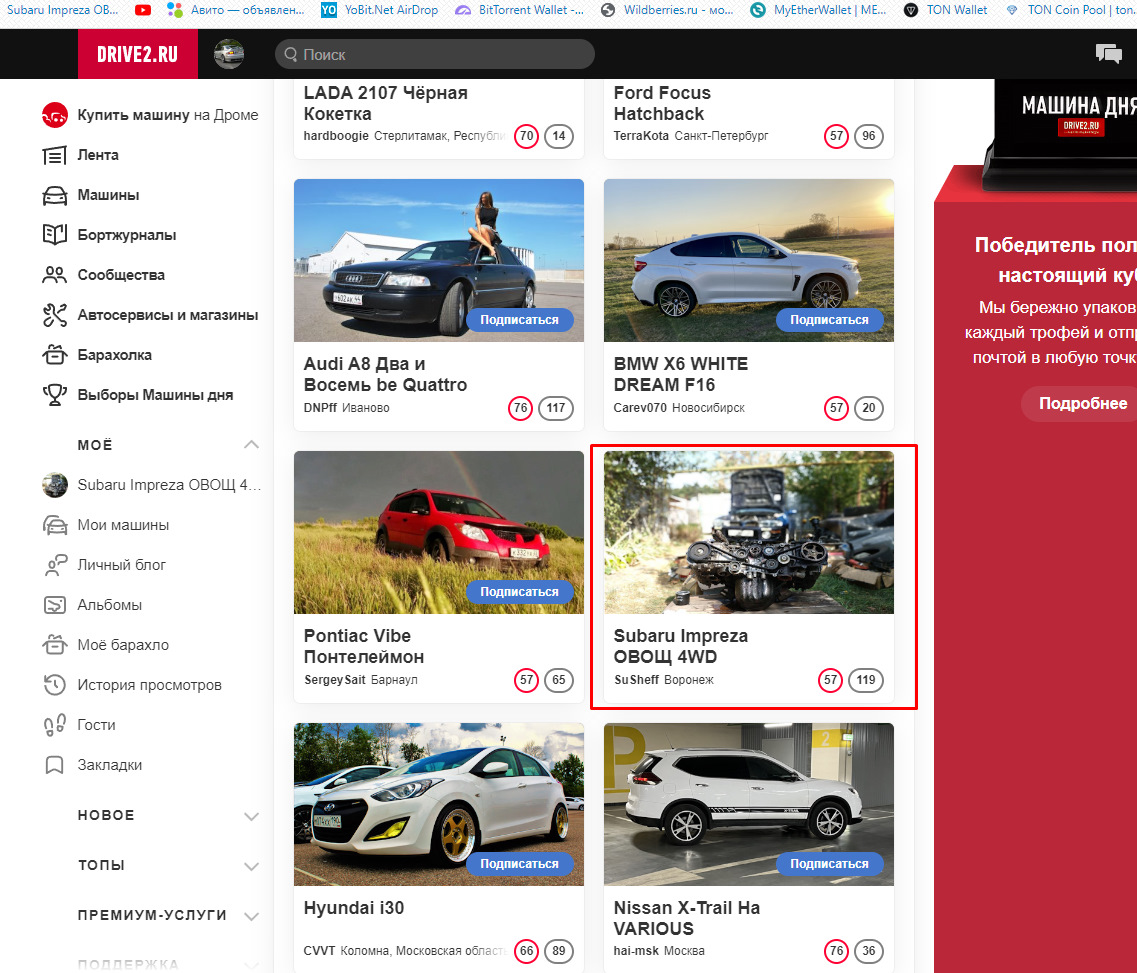Open Pontiac Vibe car photo
The width and height of the screenshot is (1137, 973).
coord(439,532)
